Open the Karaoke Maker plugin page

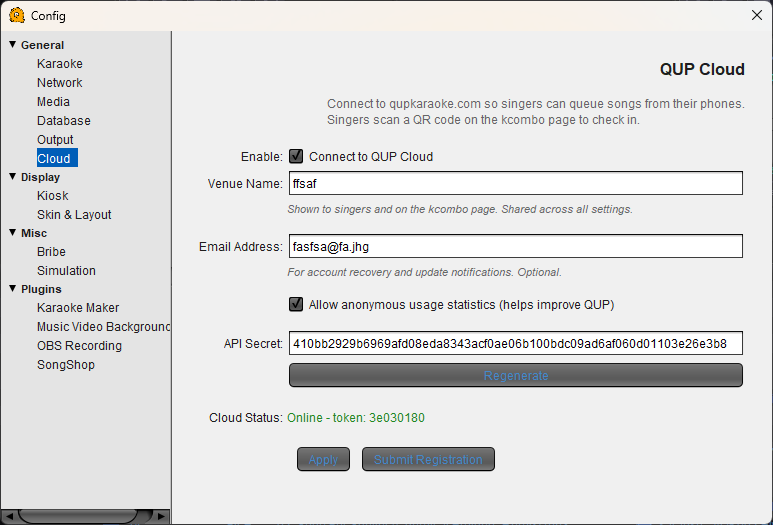pos(78,308)
